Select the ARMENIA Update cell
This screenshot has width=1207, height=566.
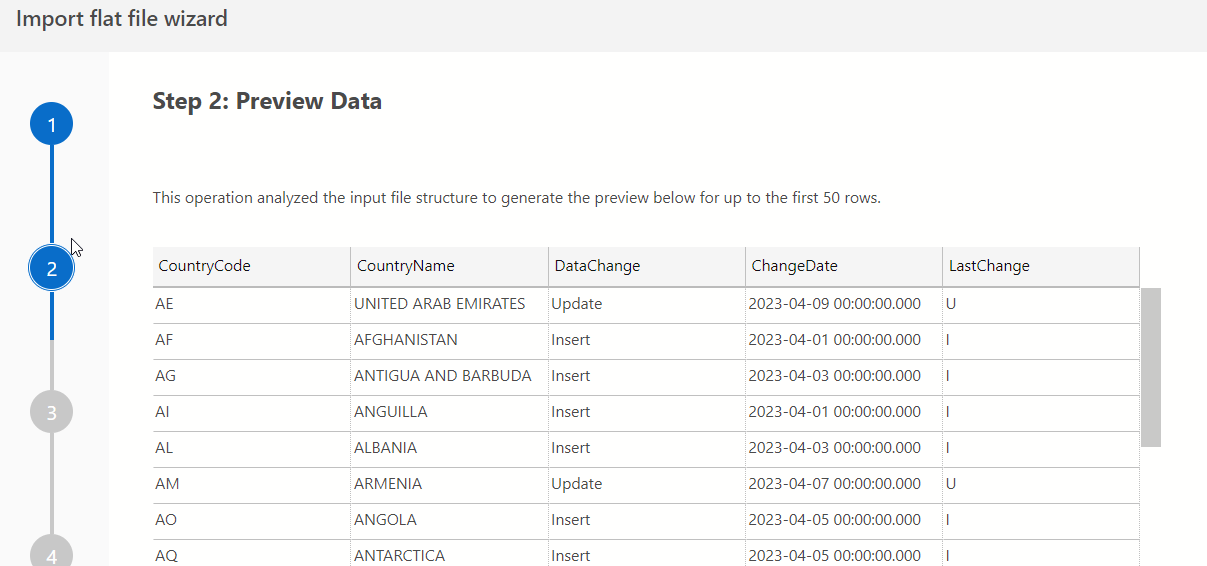coord(577,484)
